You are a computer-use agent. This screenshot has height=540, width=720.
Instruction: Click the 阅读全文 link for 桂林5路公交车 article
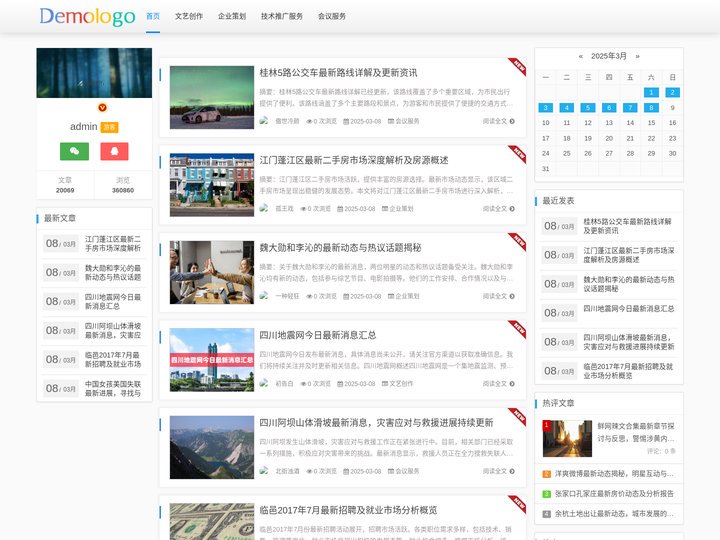pos(498,121)
